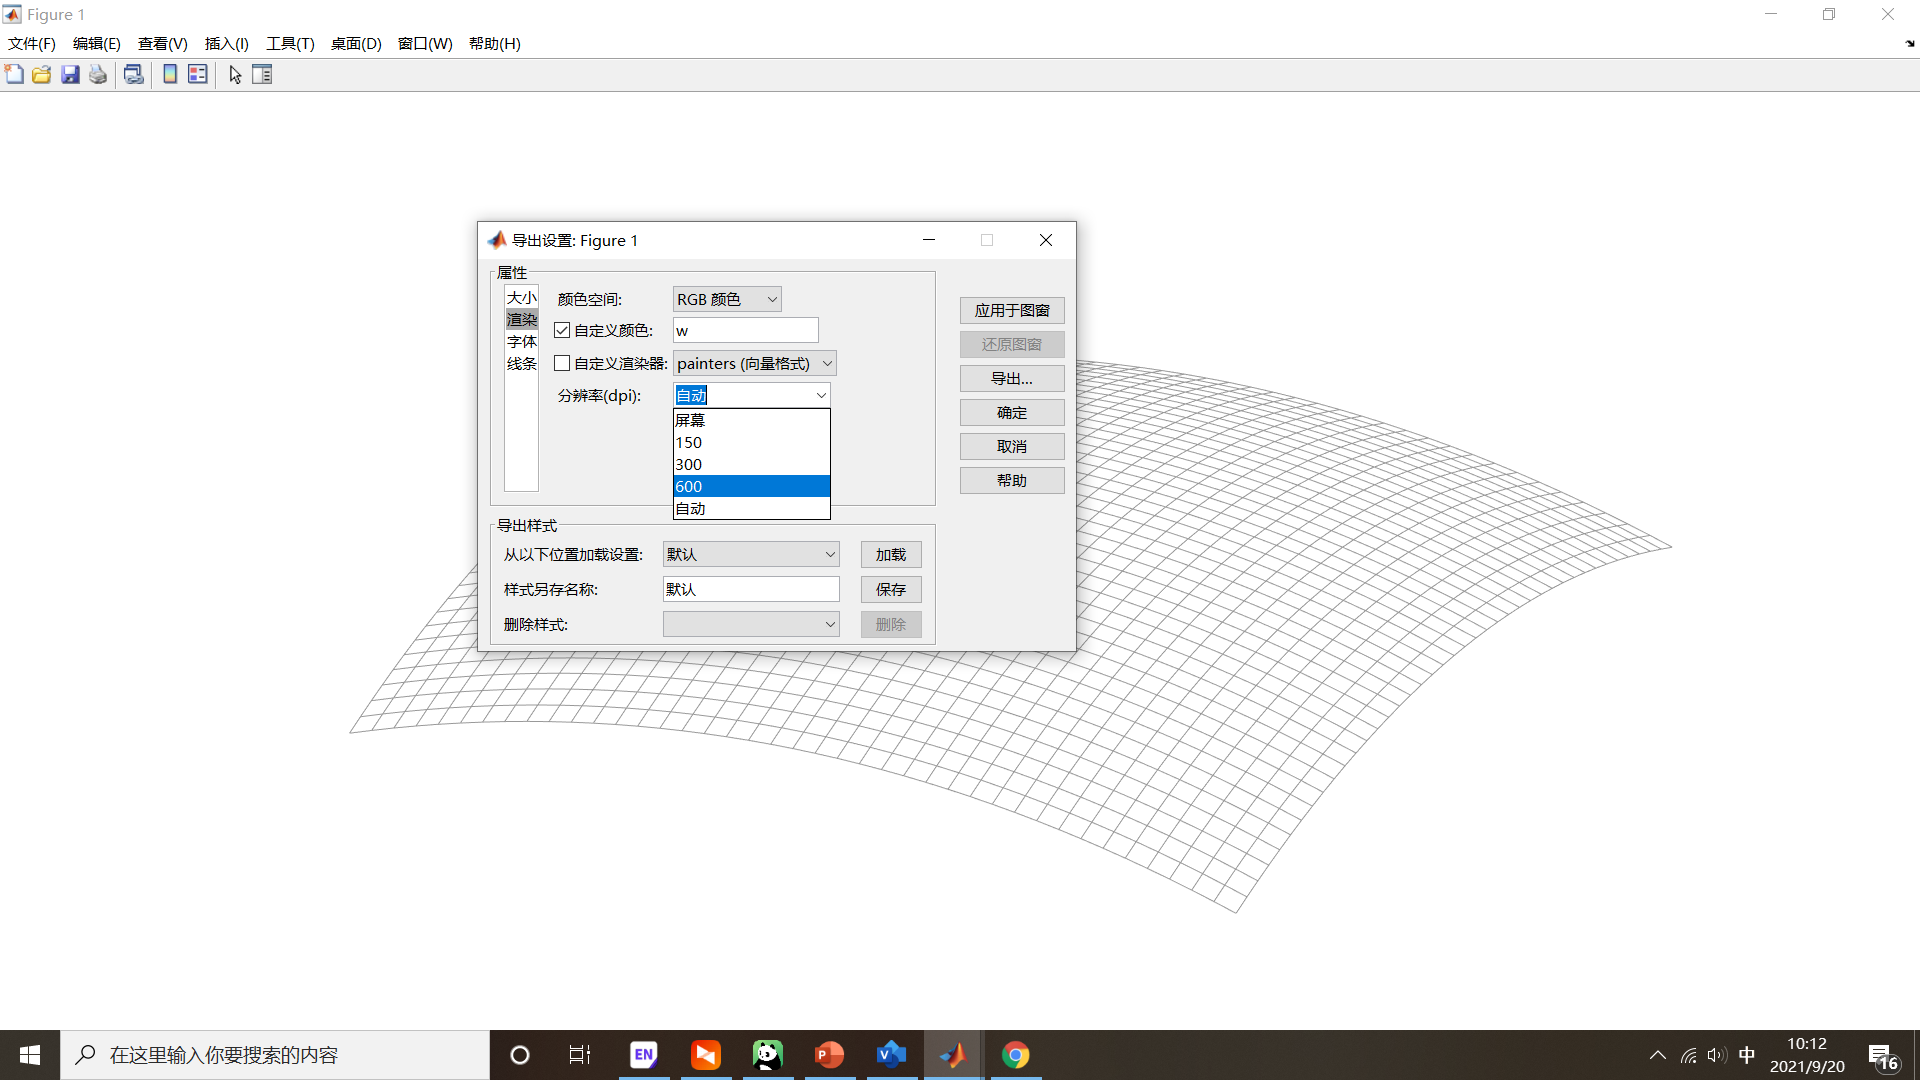Create a new figure via toolbar icon
1920x1080 pixels.
coord(14,74)
